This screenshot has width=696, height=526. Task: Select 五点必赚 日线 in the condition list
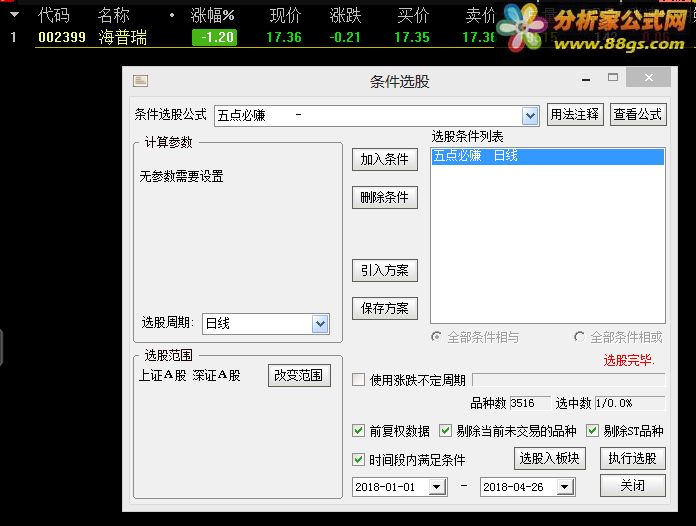tap(548, 156)
